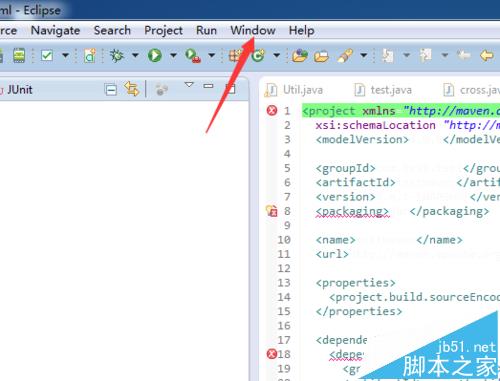This screenshot has height=381, width=500.
Task: Click the <name> tag on line 10
Action: 336,240
